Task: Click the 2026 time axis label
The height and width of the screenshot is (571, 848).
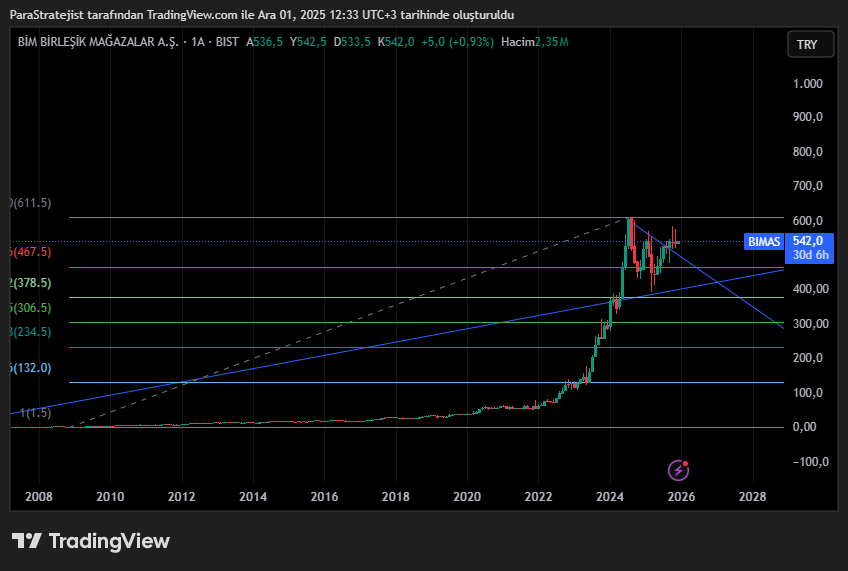Action: tap(681, 496)
